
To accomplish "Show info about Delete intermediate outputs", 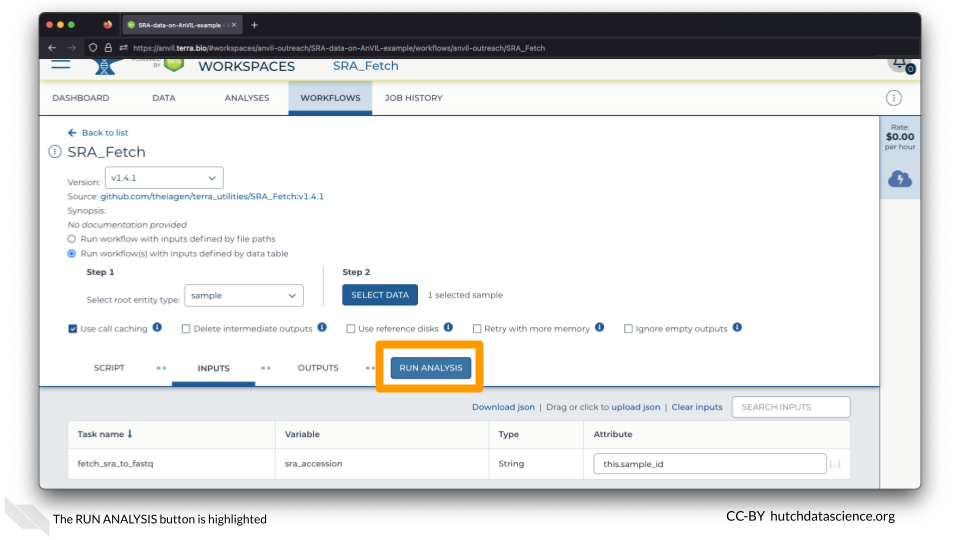I will (322, 328).
